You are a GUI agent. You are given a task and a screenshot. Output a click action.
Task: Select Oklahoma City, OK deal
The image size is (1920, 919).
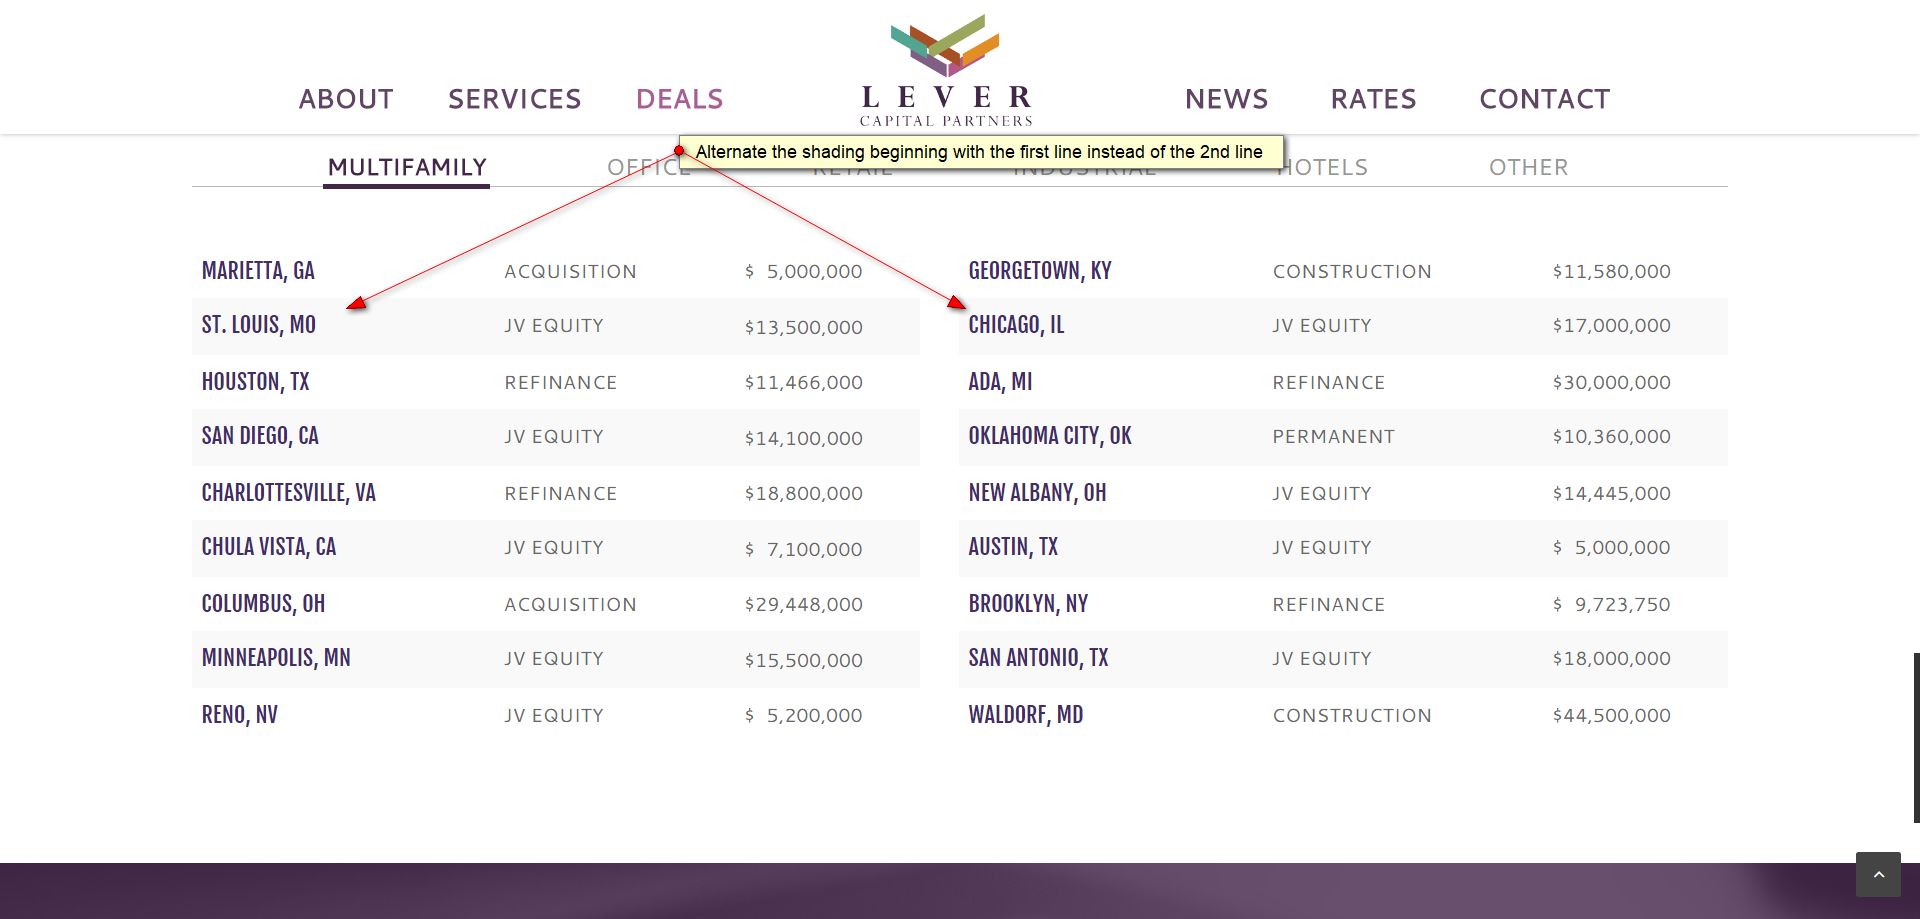[1050, 436]
